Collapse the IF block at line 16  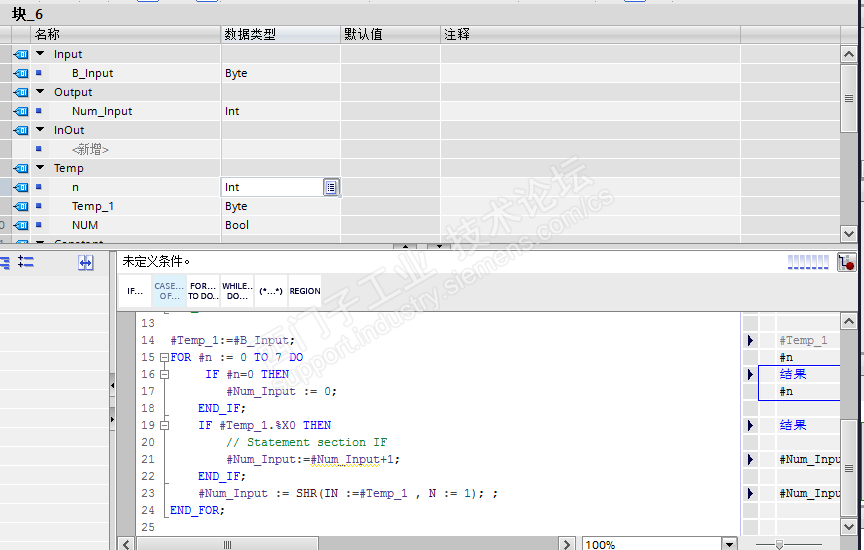(x=164, y=375)
